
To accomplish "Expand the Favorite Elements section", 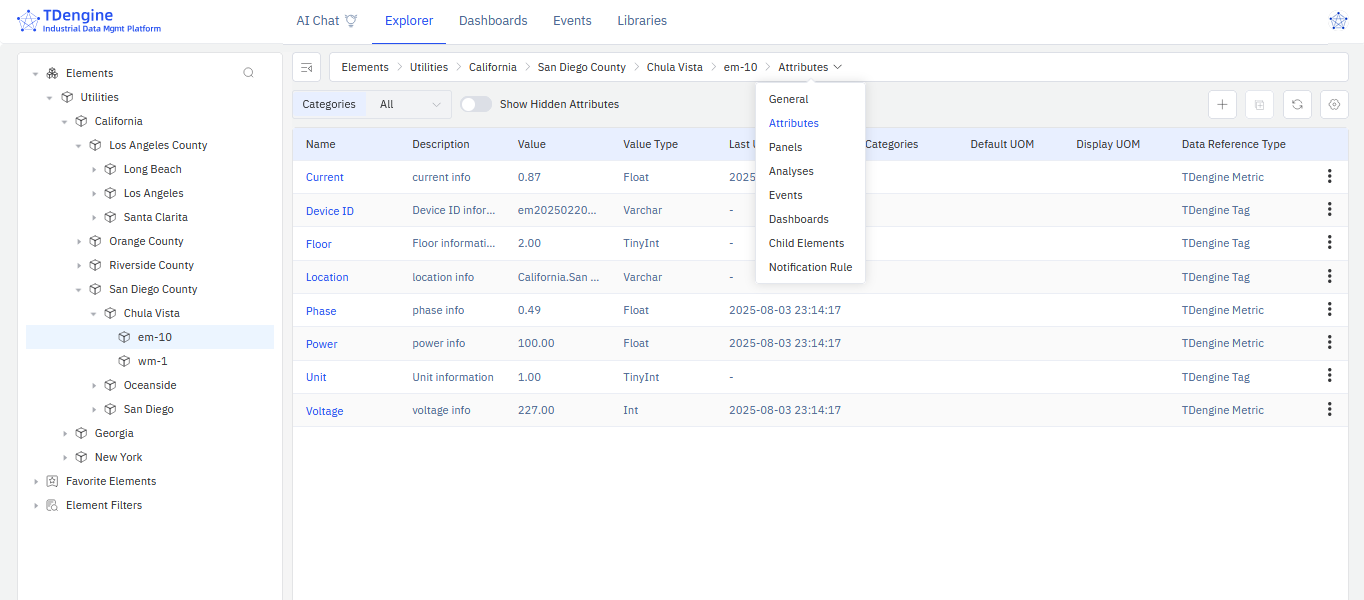I will pos(37,481).
